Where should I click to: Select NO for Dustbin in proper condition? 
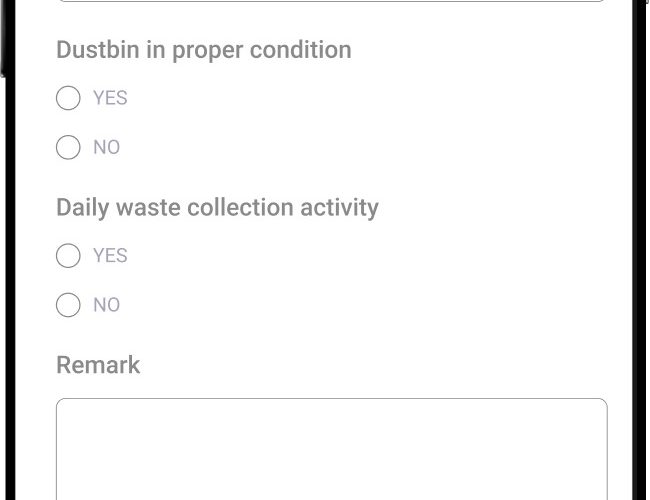[68, 147]
